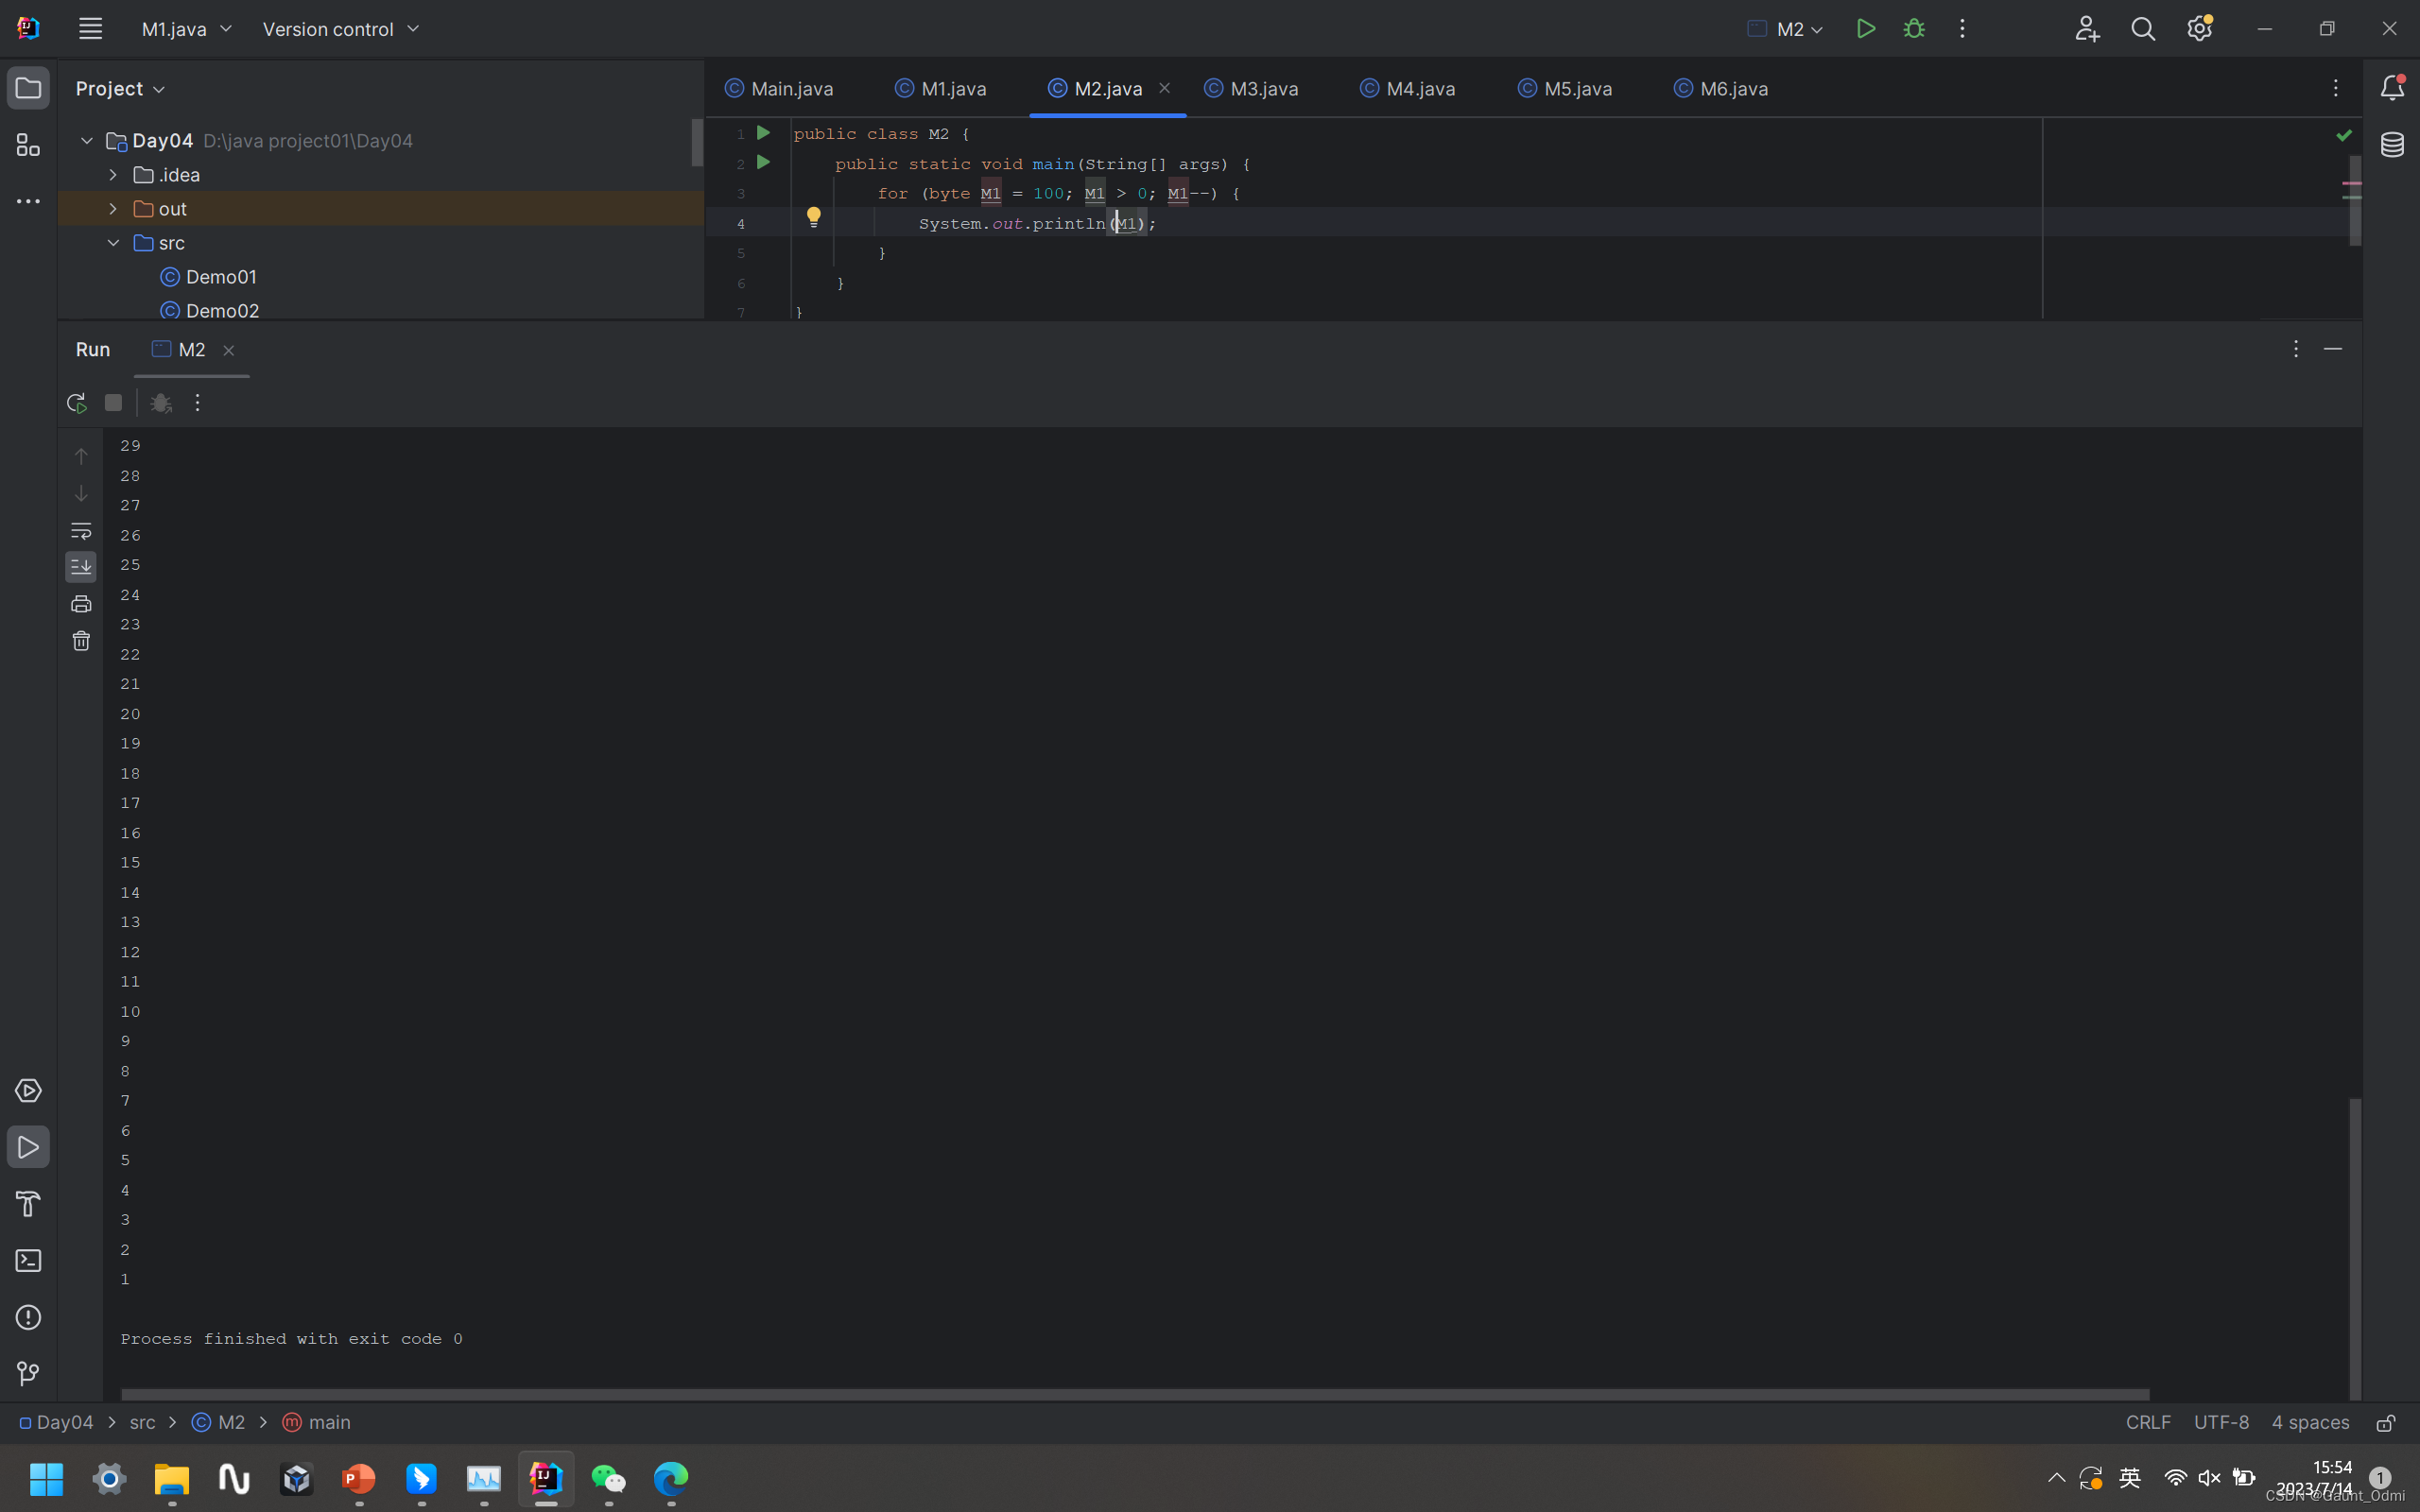The width and height of the screenshot is (2420, 1512).
Task: Stop the running process button
Action: tap(113, 403)
